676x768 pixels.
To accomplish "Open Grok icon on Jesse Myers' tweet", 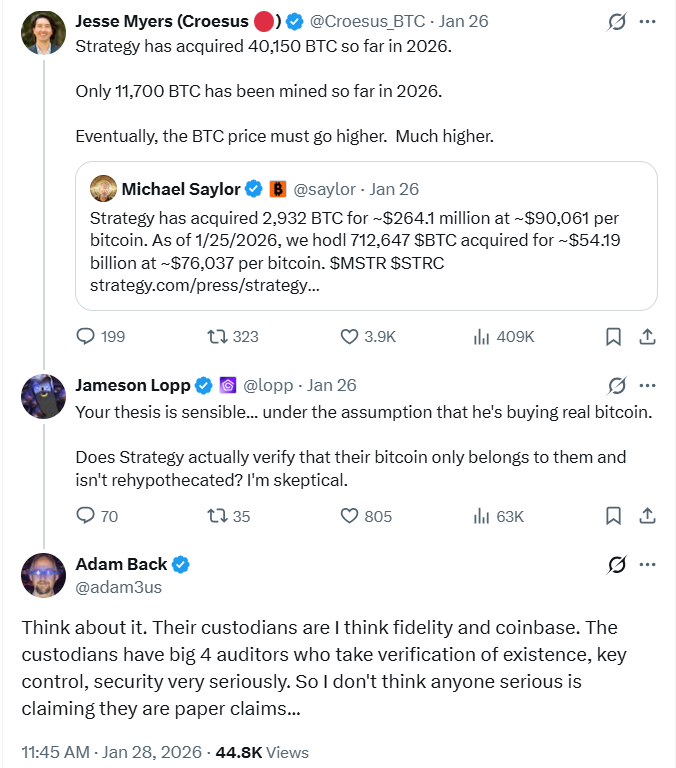I will click(617, 21).
